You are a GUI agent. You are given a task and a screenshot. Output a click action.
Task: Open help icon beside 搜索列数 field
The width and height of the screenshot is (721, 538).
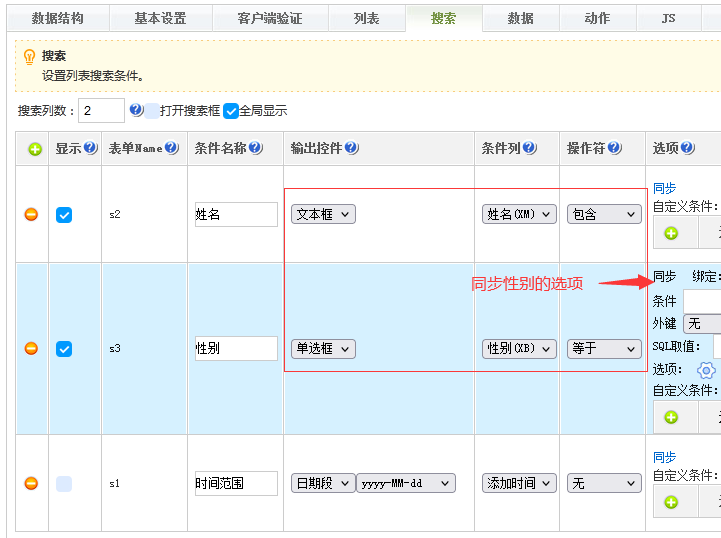pyautogui.click(x=136, y=110)
